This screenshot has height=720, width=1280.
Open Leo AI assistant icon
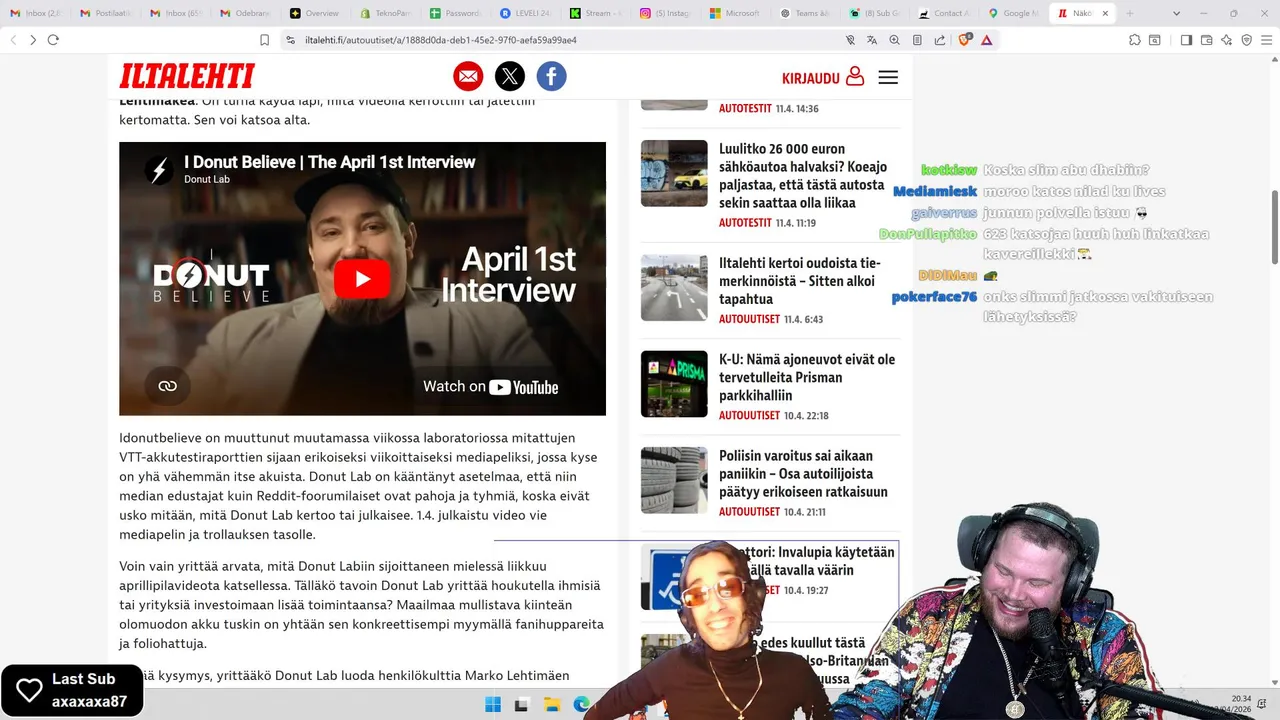click(x=1226, y=40)
